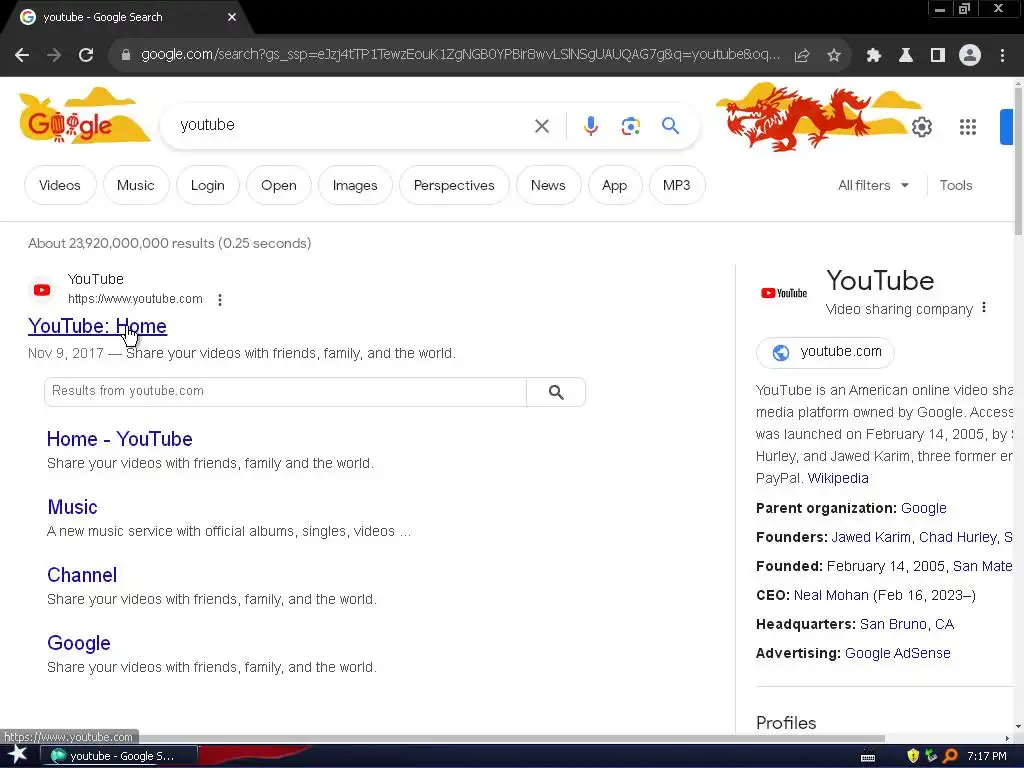Viewport: 1024px width, 768px height.
Task: Open options dots beside youtube.com URL
Action: pos(220,300)
